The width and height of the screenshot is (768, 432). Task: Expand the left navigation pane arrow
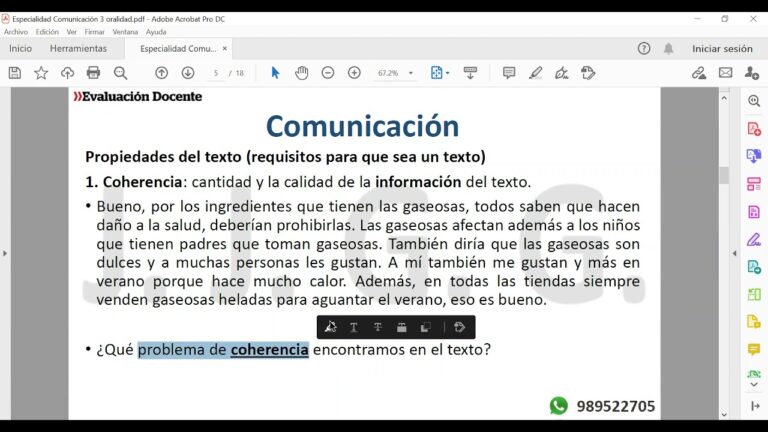(5, 253)
